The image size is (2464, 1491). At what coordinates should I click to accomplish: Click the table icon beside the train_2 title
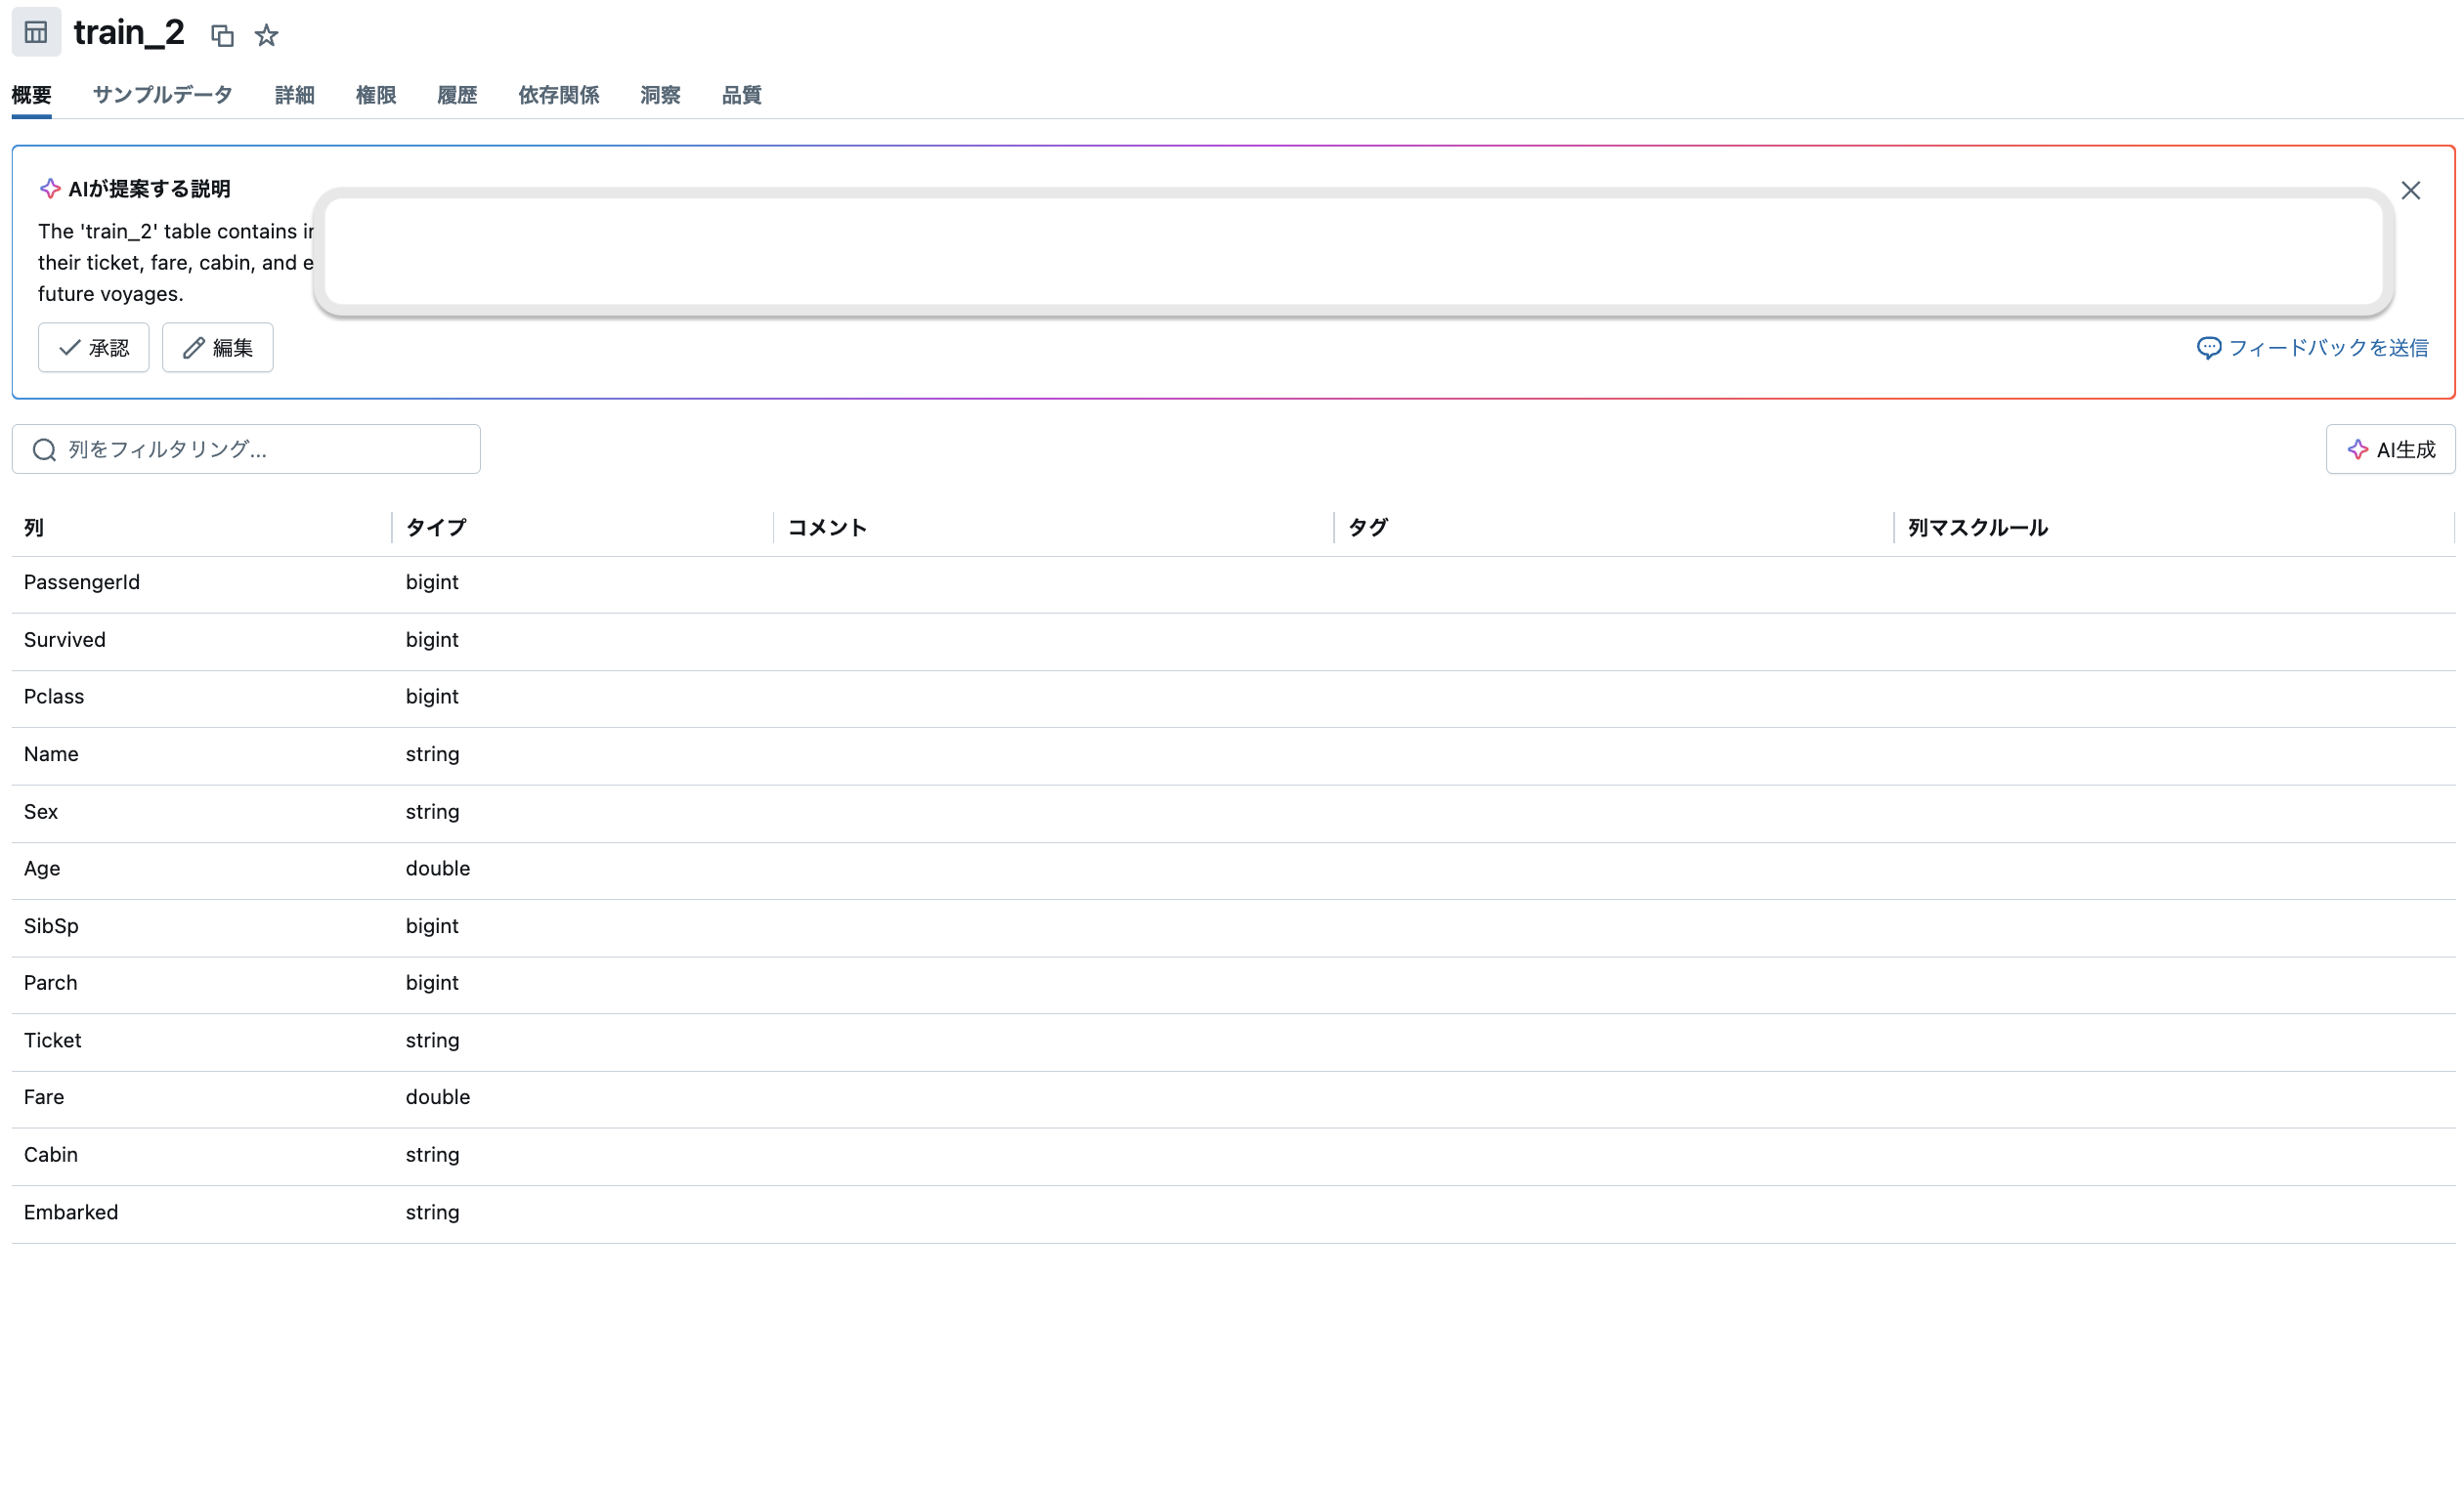[35, 32]
